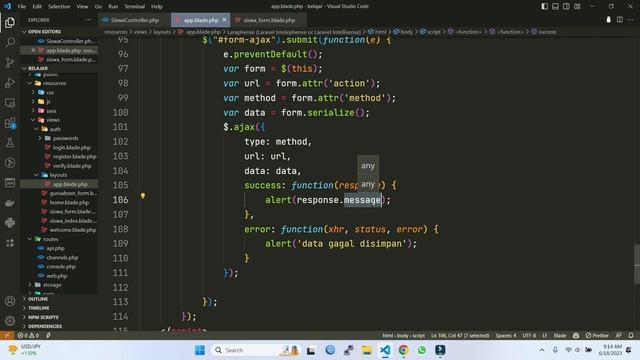Click the Prettier status bar item

click(x=597, y=335)
